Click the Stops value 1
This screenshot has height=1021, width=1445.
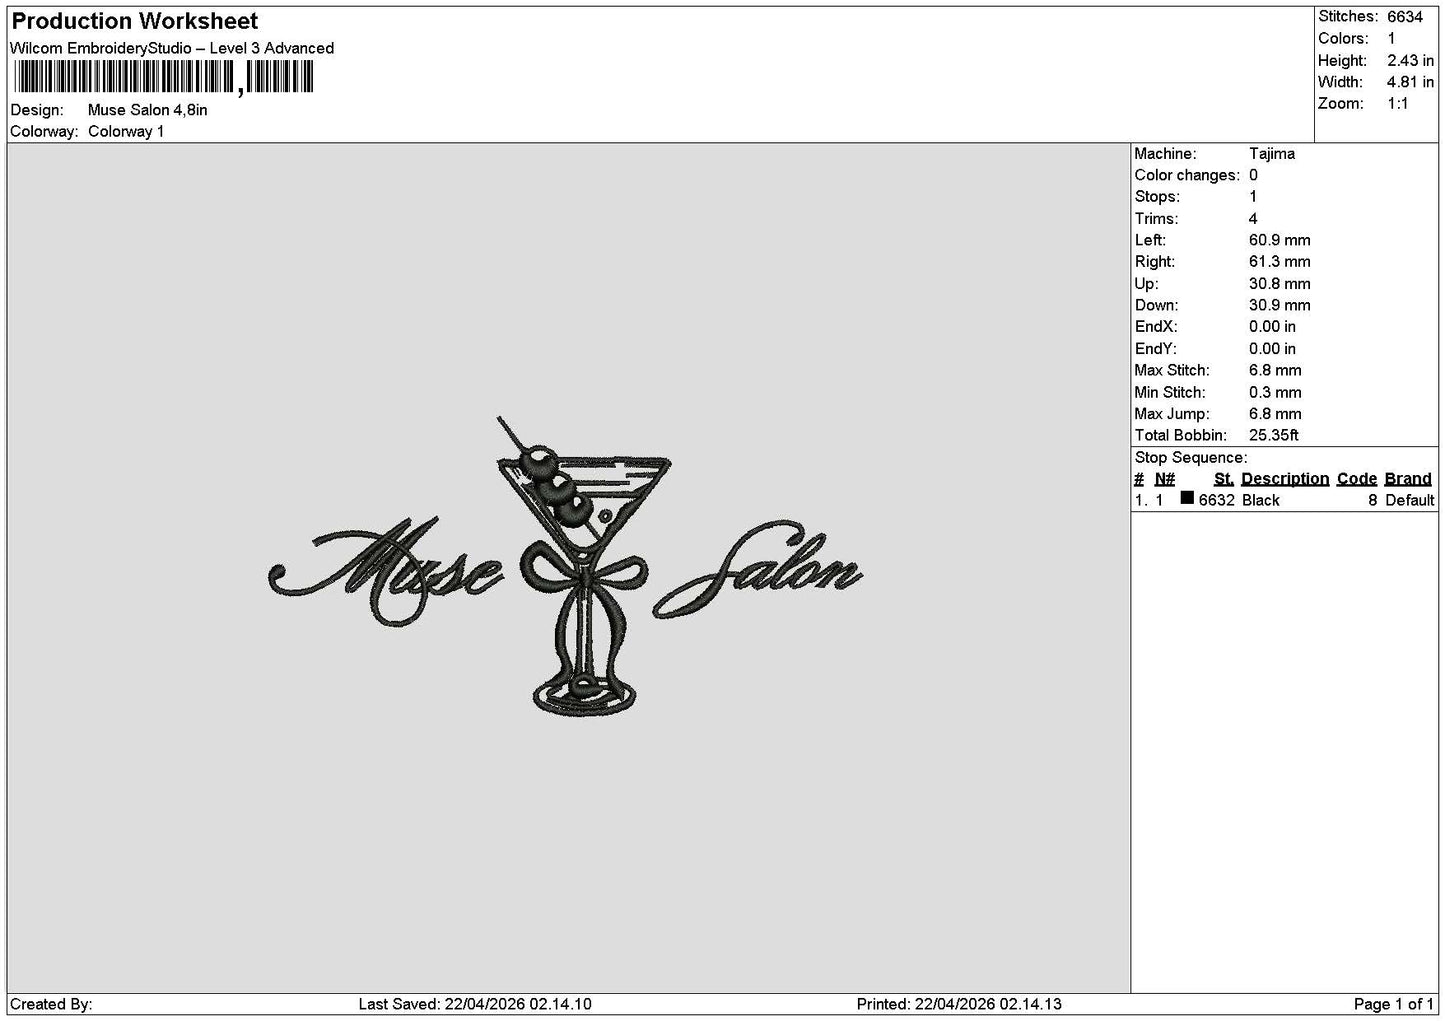point(1253,197)
